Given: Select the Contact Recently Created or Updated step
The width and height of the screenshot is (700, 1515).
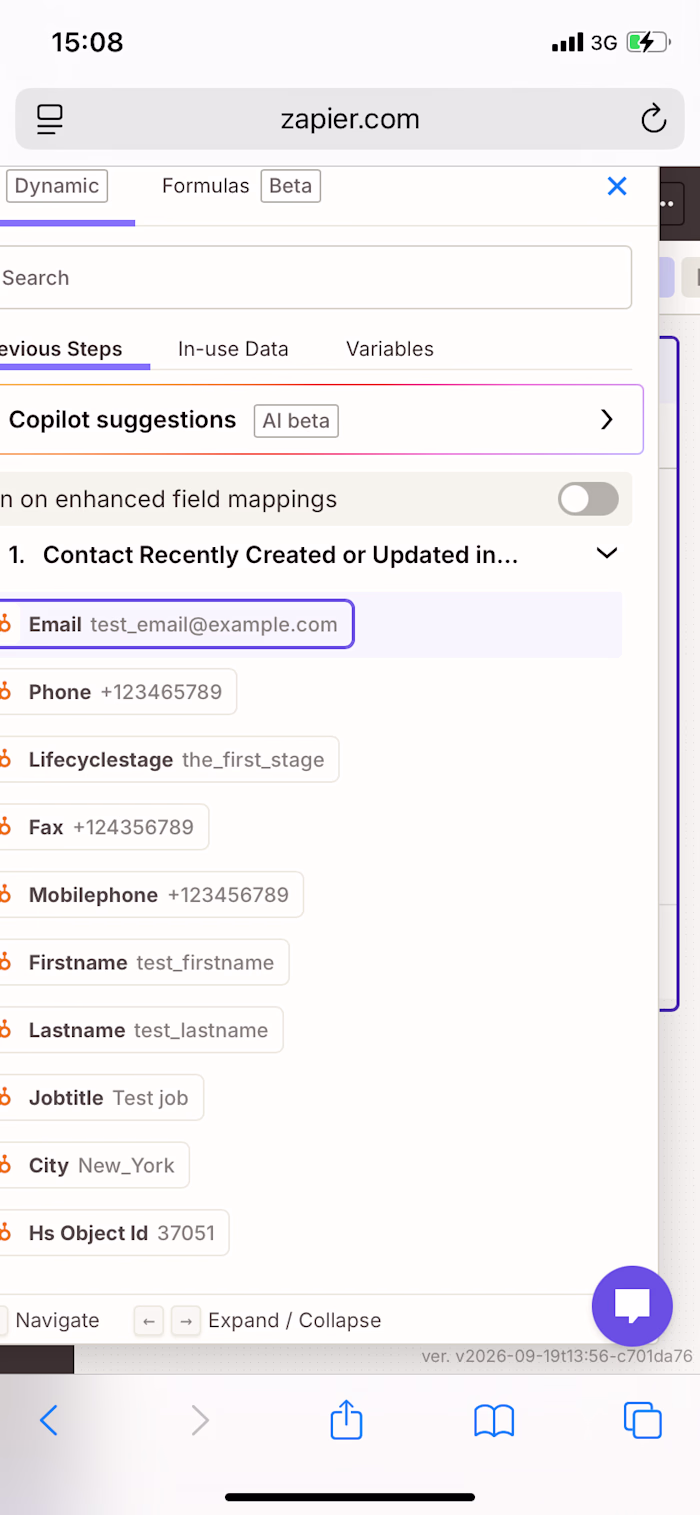Looking at the screenshot, I should (280, 555).
